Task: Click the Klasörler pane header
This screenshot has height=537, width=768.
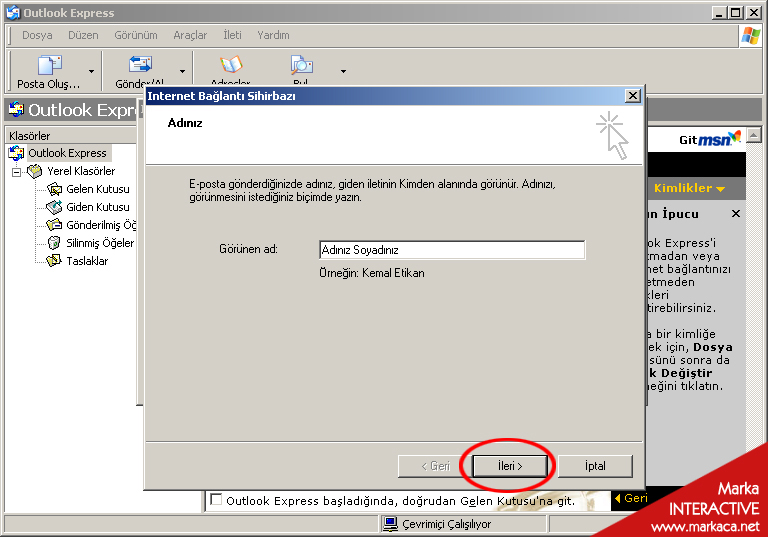Action: click(71, 135)
